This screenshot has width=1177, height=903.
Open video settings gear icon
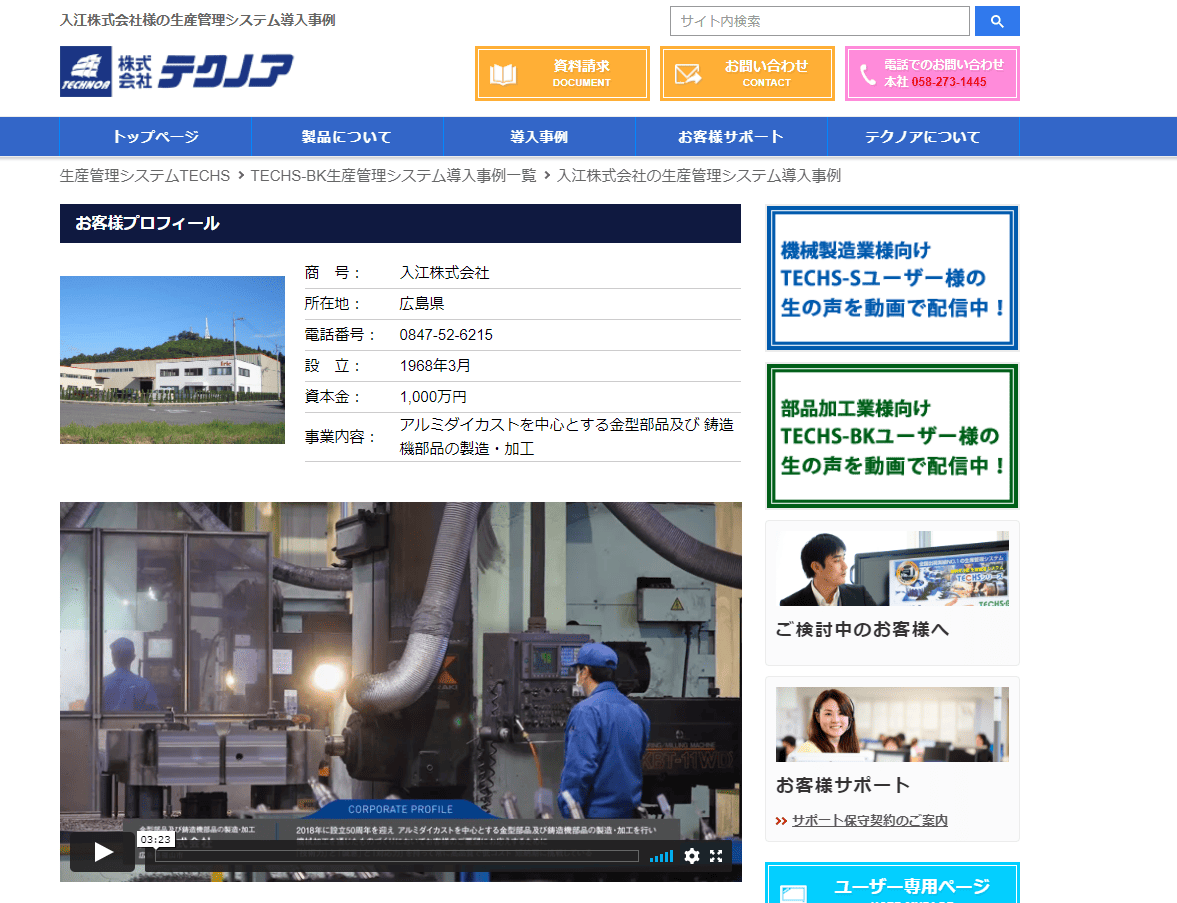(x=691, y=856)
